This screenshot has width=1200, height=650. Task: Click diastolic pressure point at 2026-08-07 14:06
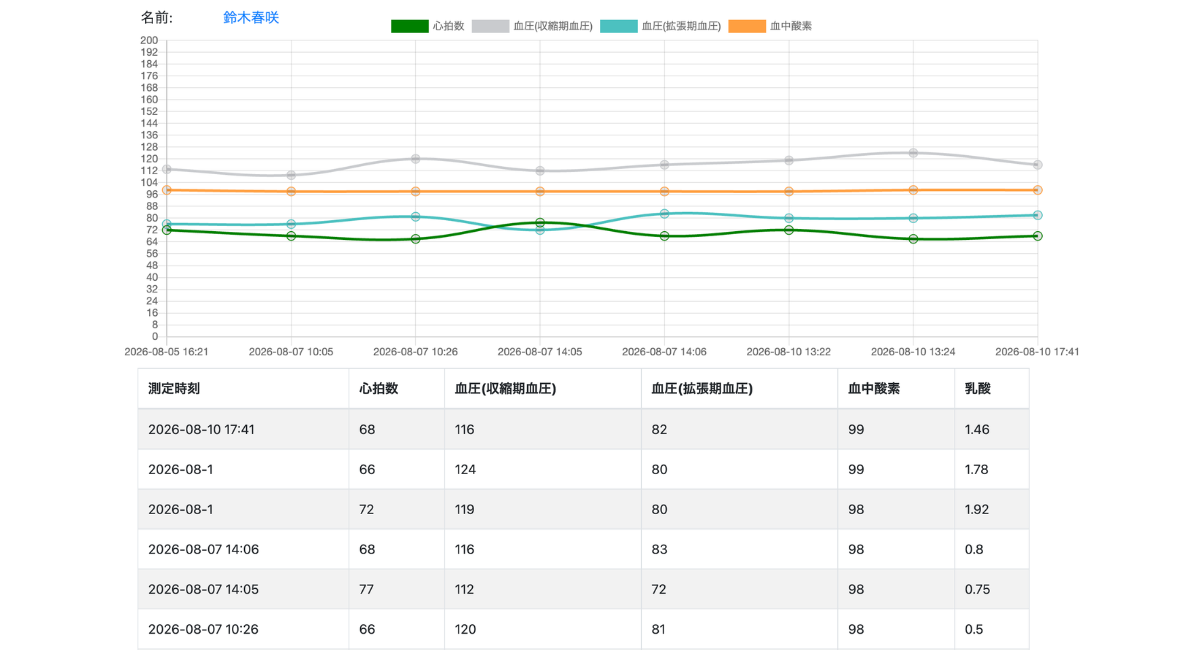coord(664,214)
